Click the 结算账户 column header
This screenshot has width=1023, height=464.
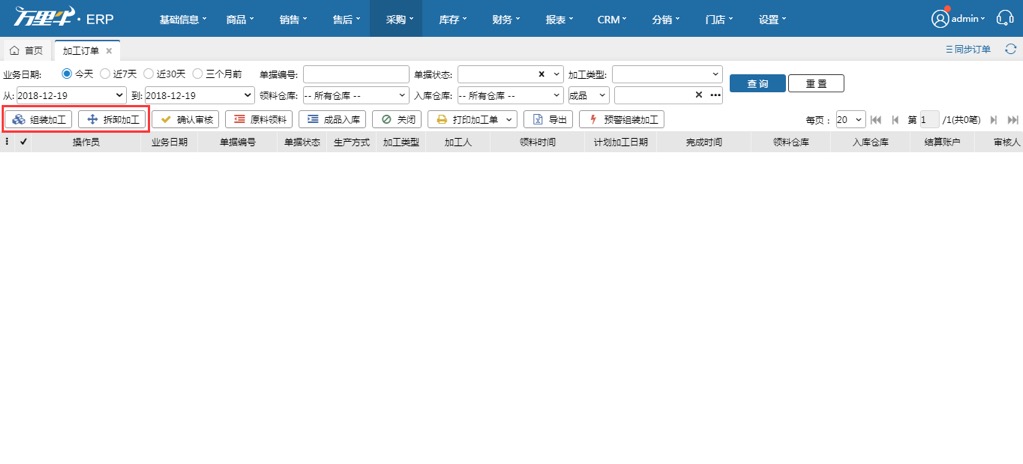point(942,142)
